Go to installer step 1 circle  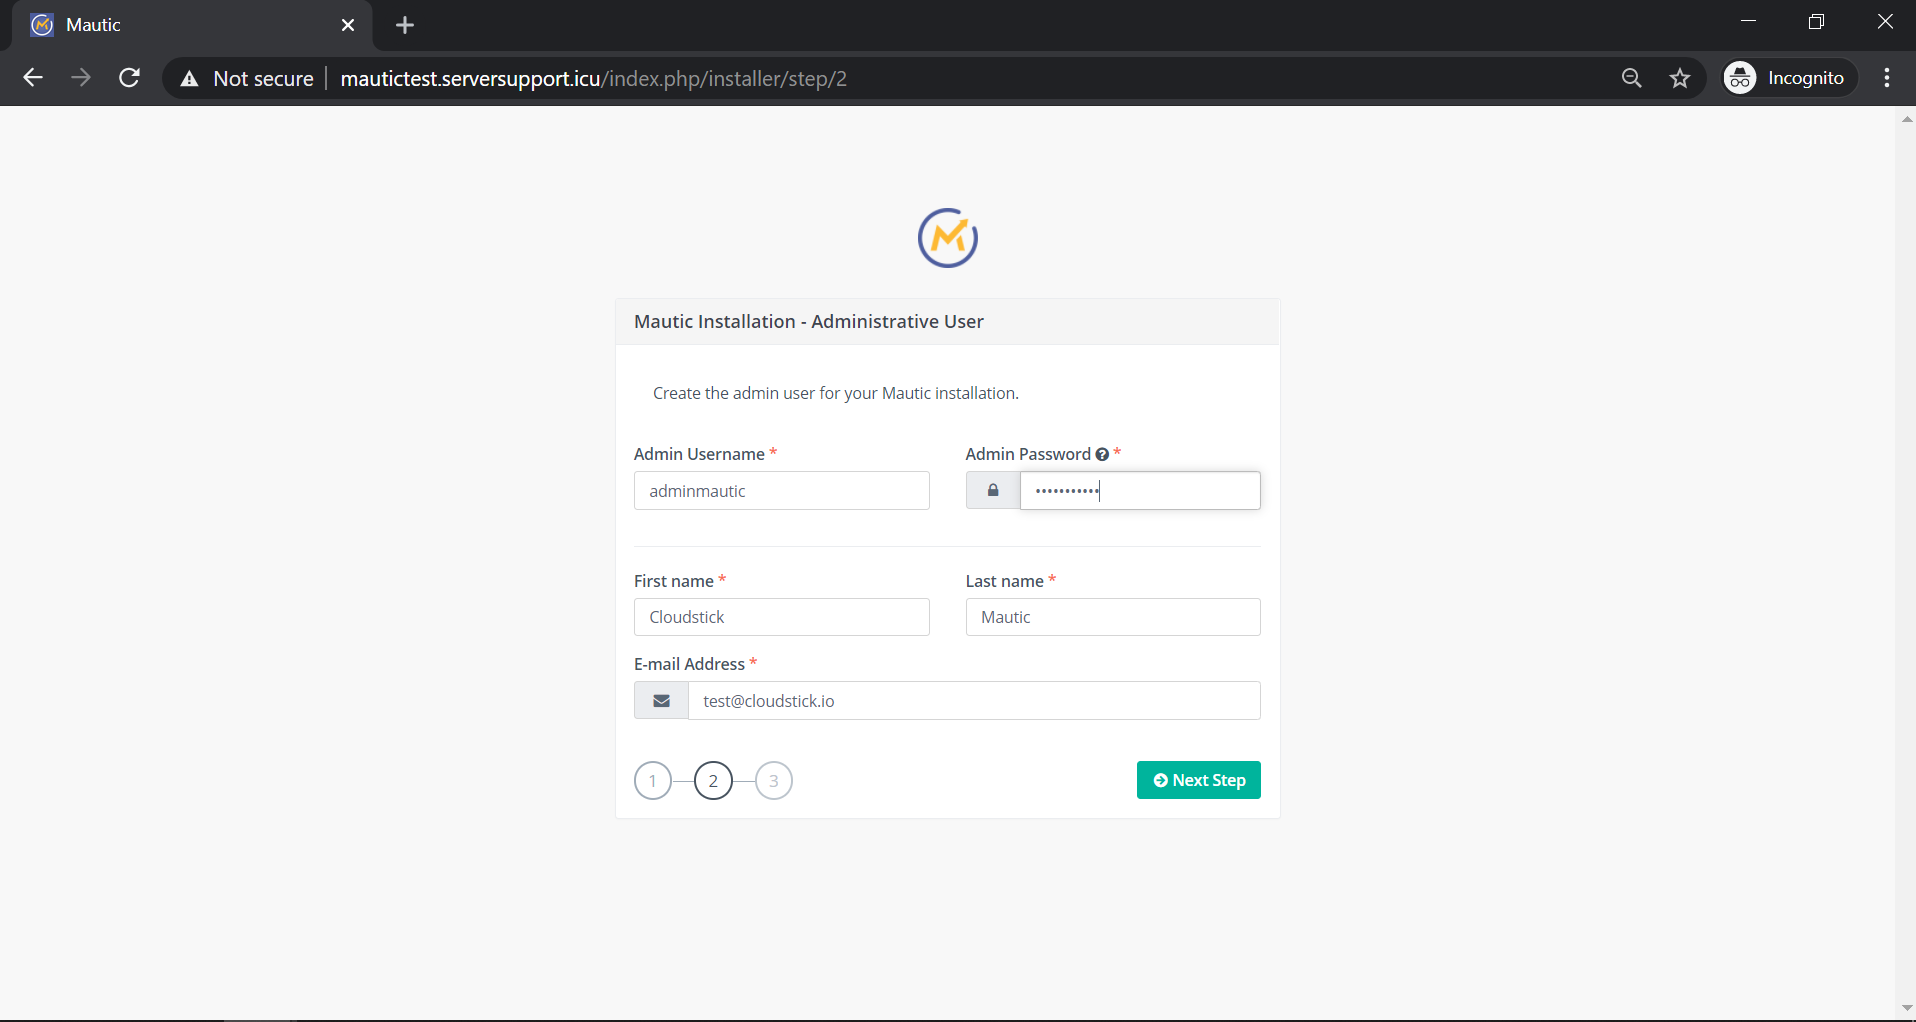653,781
